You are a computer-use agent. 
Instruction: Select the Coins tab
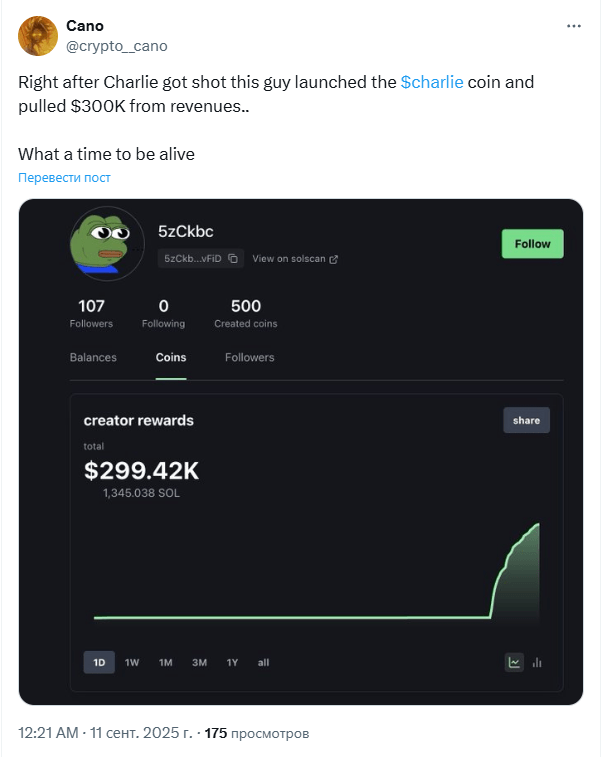pyautogui.click(x=171, y=357)
